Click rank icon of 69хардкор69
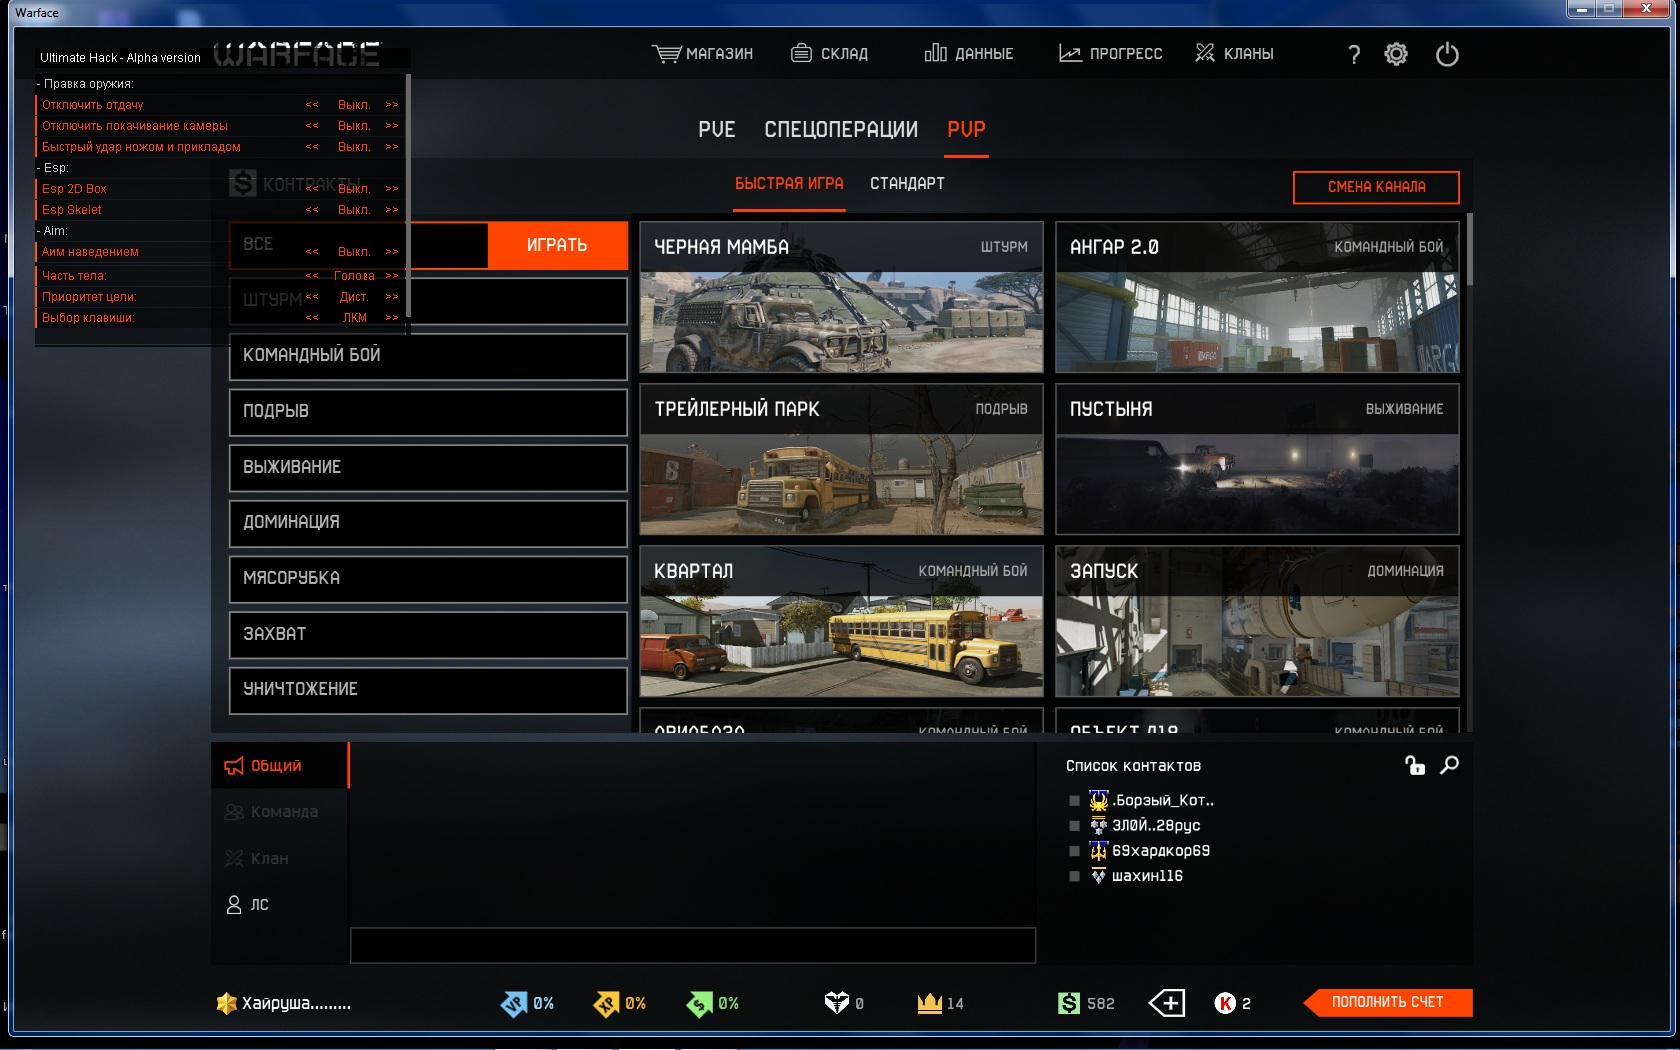Screen dimensions: 1680x1050 [1099, 850]
